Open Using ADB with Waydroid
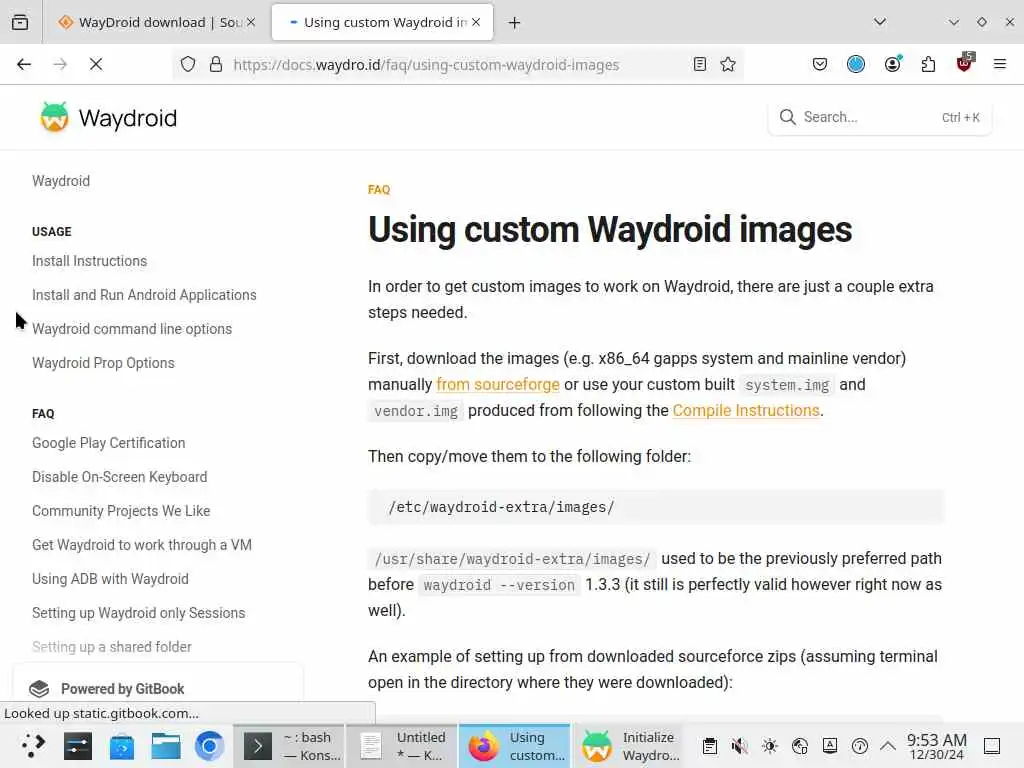Screen dimensions: 1024x768 110,579
